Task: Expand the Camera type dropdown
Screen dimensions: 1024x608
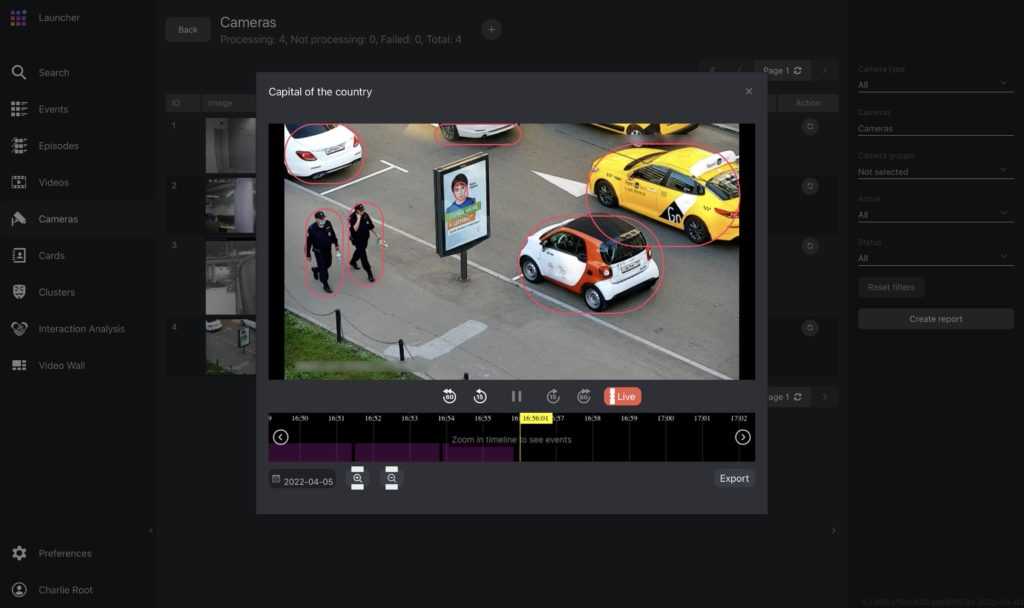Action: click(935, 85)
